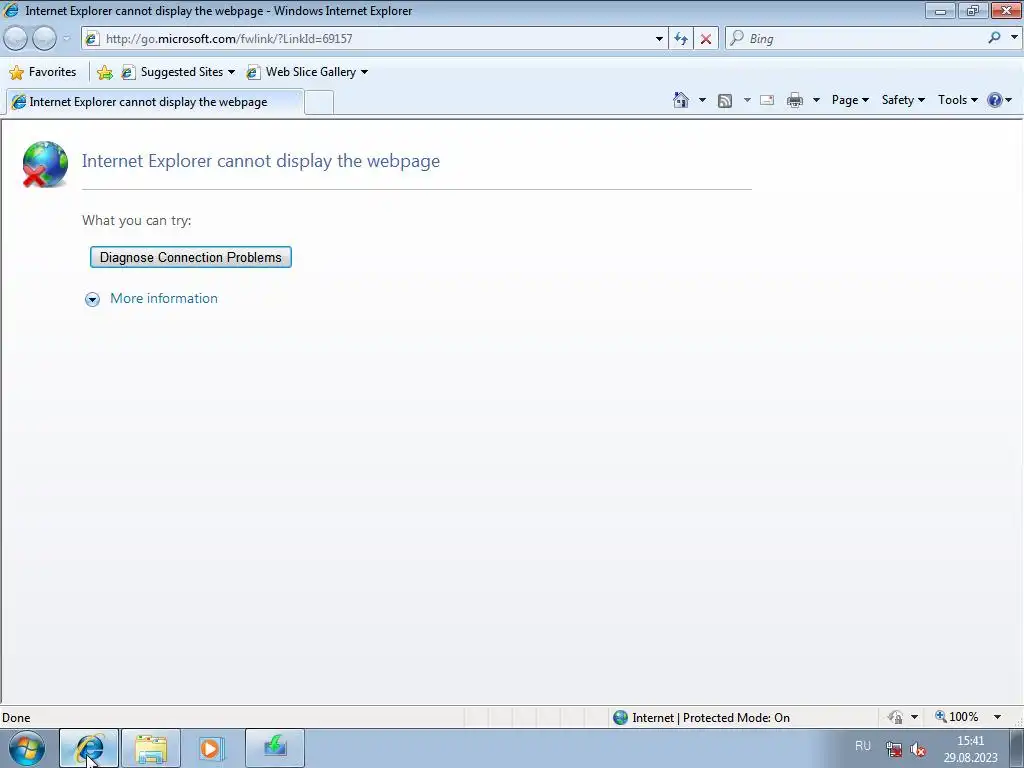Click the Forward navigation arrow button
Screen dimensions: 1024x768
click(x=44, y=39)
